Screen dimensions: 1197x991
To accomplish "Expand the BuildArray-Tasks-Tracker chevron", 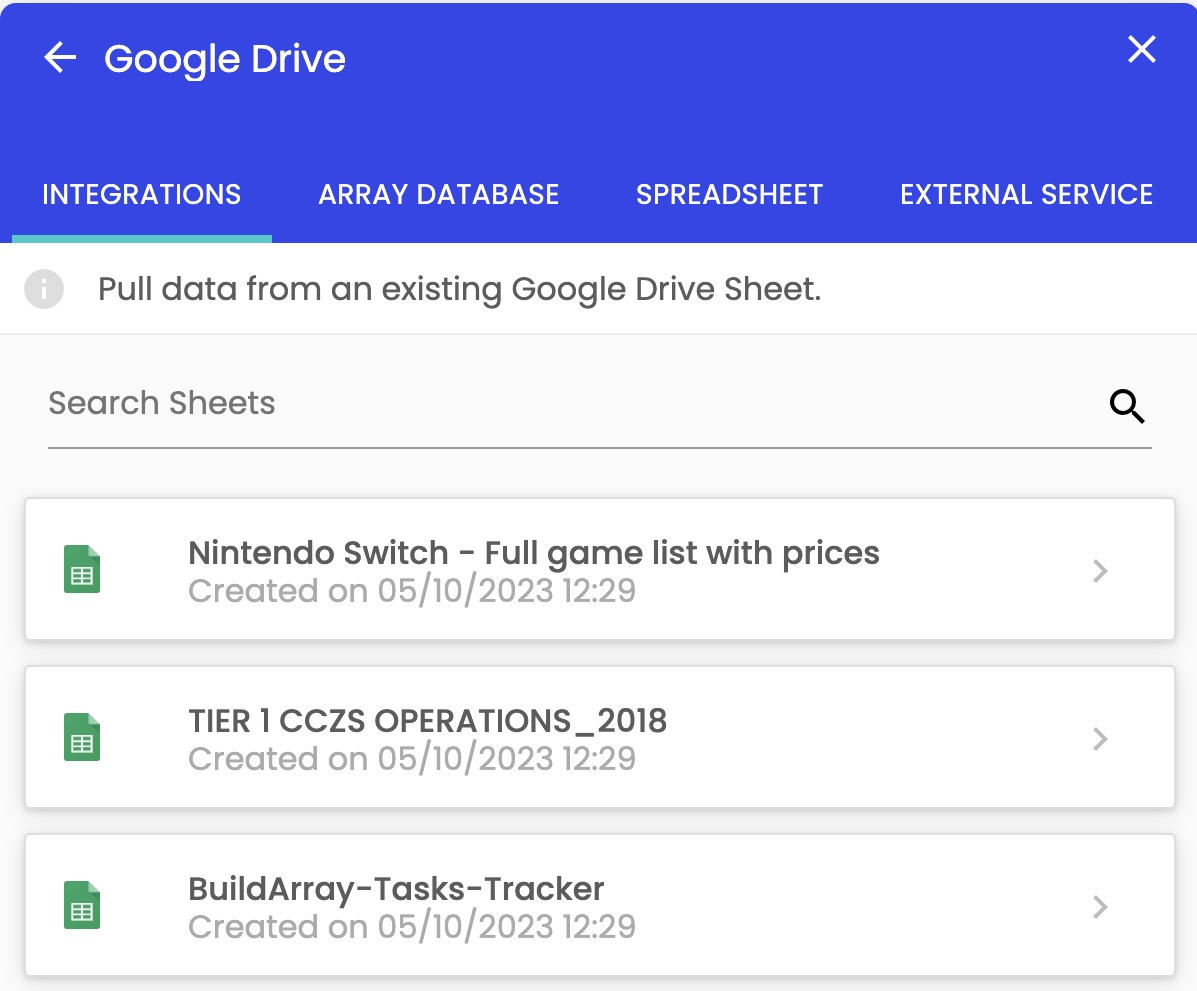I will pyautogui.click(x=1099, y=907).
